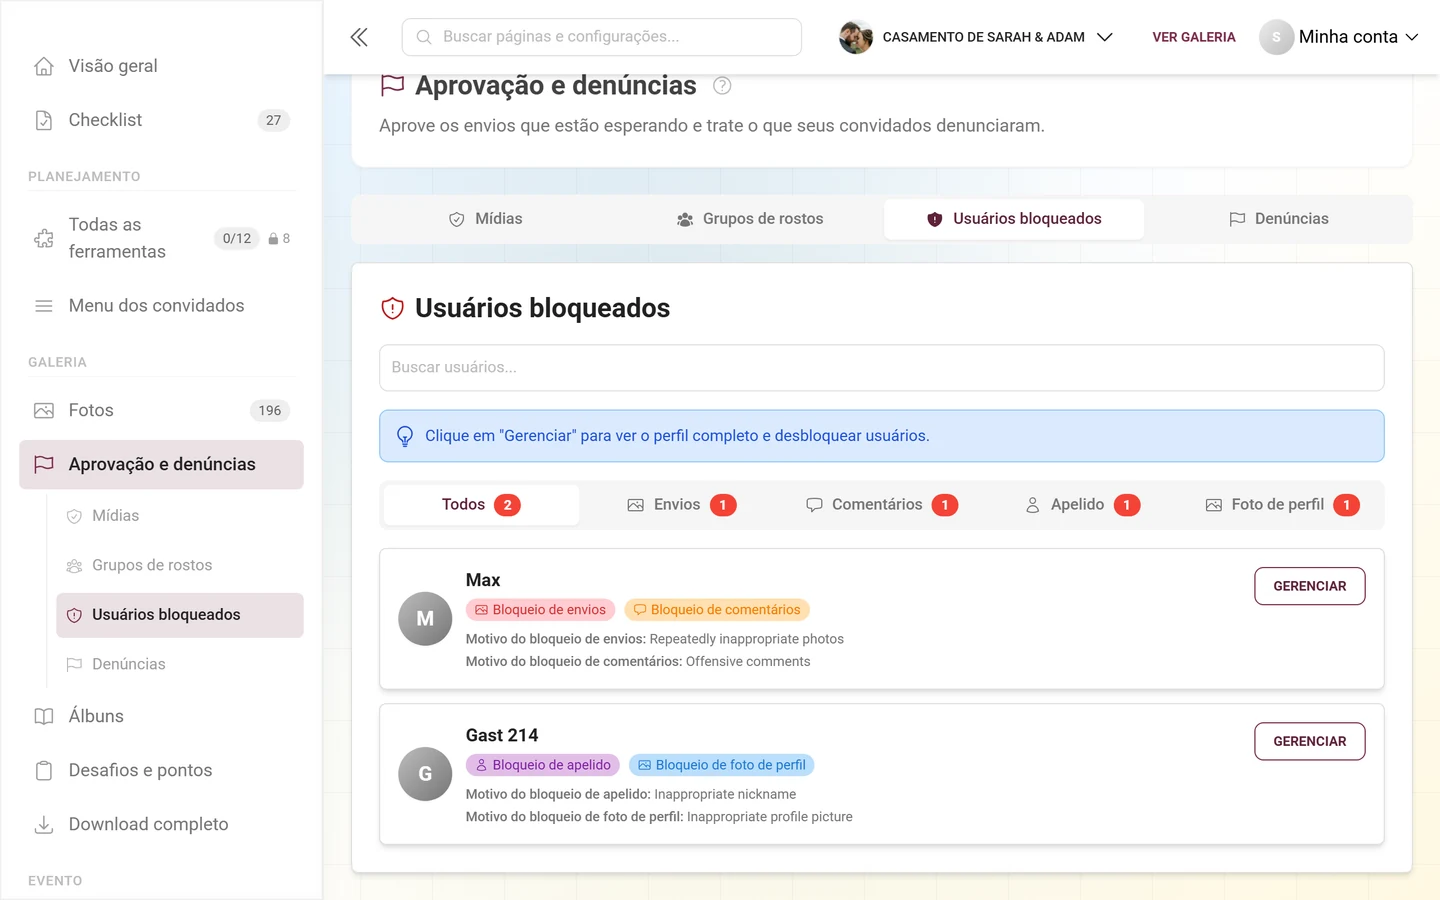The width and height of the screenshot is (1440, 900).
Task: Collapse the sidebar with the double-chevron icon
Action: pyautogui.click(x=359, y=37)
